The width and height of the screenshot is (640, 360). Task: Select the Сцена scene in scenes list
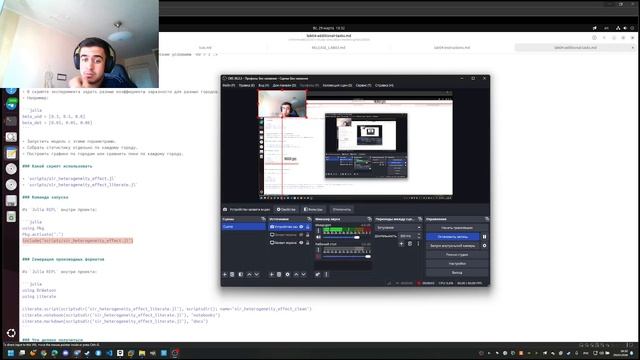point(244,227)
